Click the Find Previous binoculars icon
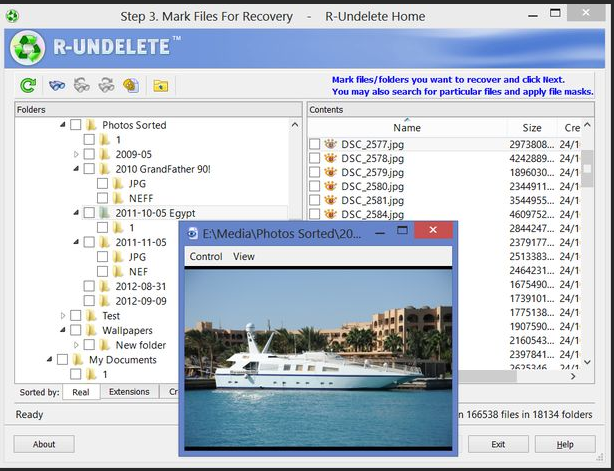 coord(81,85)
